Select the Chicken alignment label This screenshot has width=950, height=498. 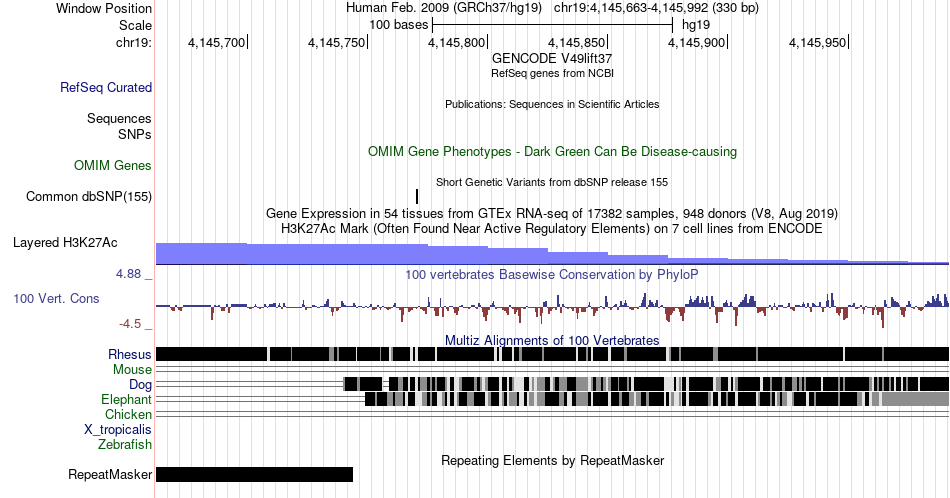pyautogui.click(x=128, y=414)
